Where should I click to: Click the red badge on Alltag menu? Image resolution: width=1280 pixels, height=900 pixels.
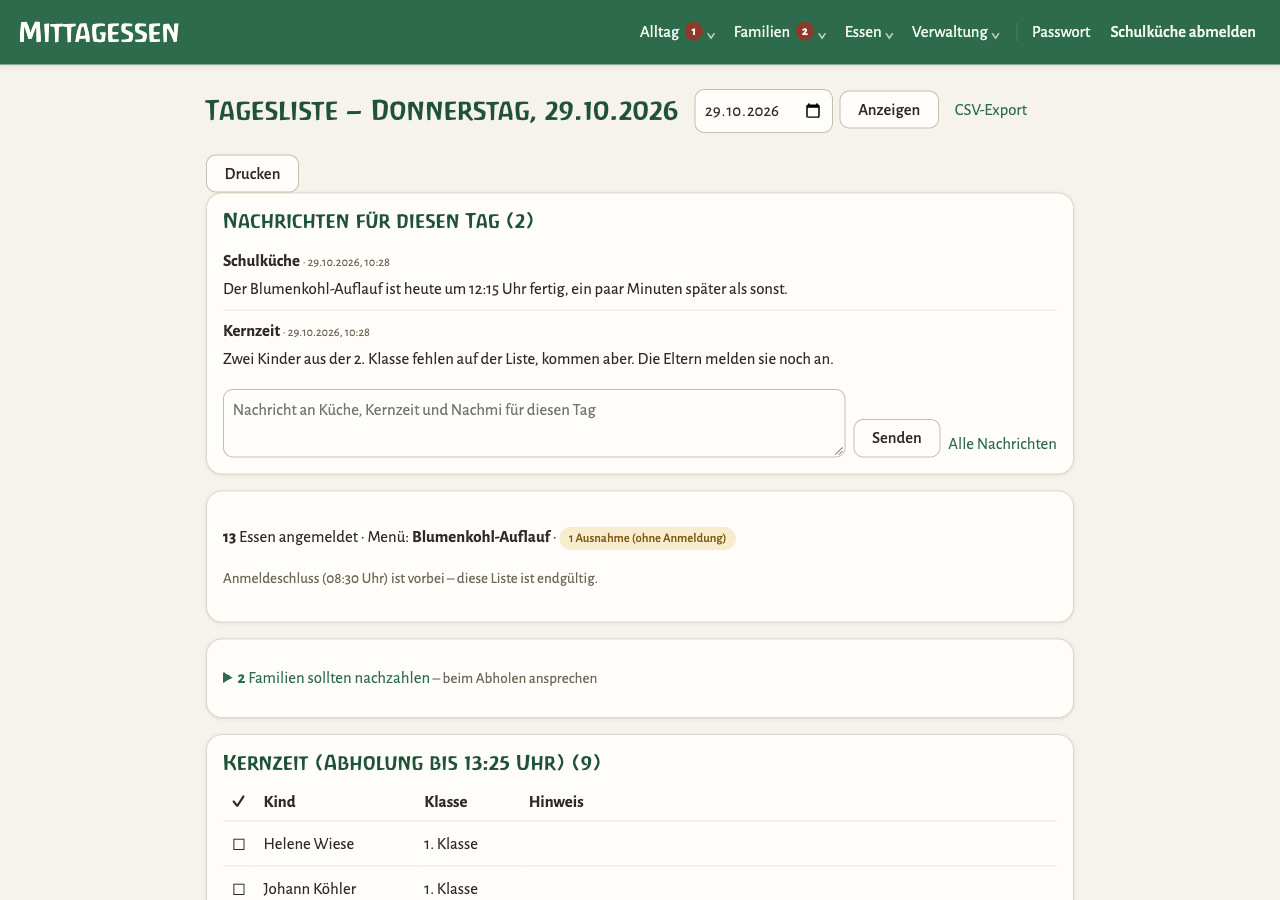click(x=694, y=31)
